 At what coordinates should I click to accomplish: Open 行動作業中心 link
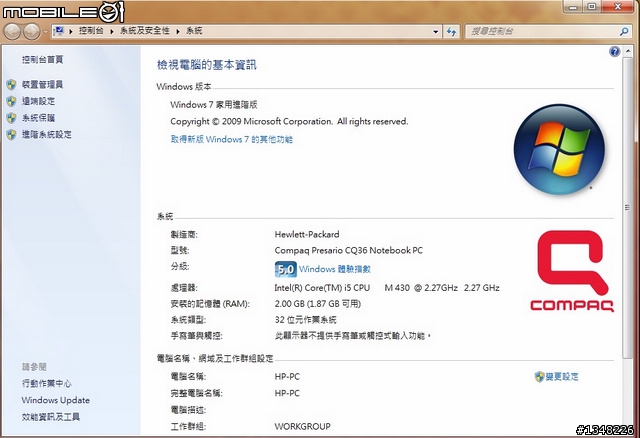click(47, 383)
